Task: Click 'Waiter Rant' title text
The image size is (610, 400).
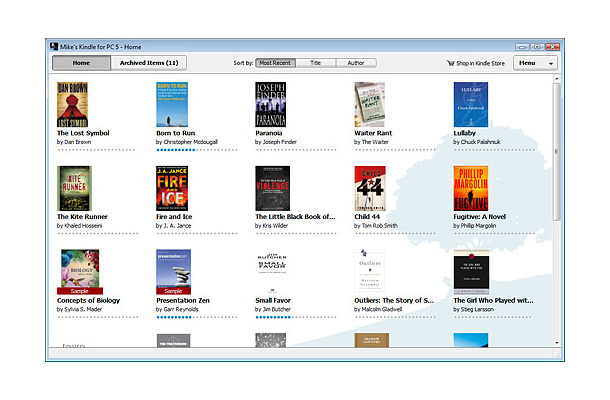Action: (x=373, y=133)
